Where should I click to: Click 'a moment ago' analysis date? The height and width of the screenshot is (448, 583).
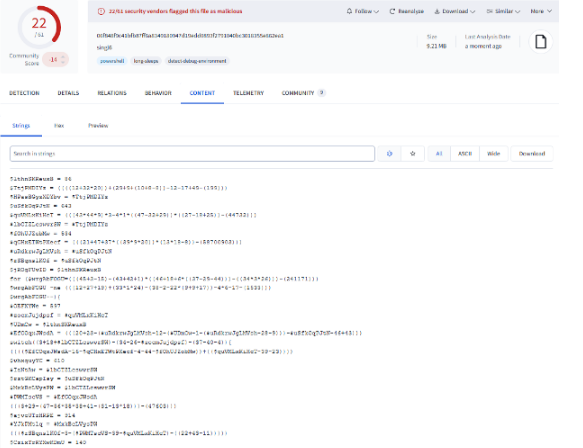[483, 46]
